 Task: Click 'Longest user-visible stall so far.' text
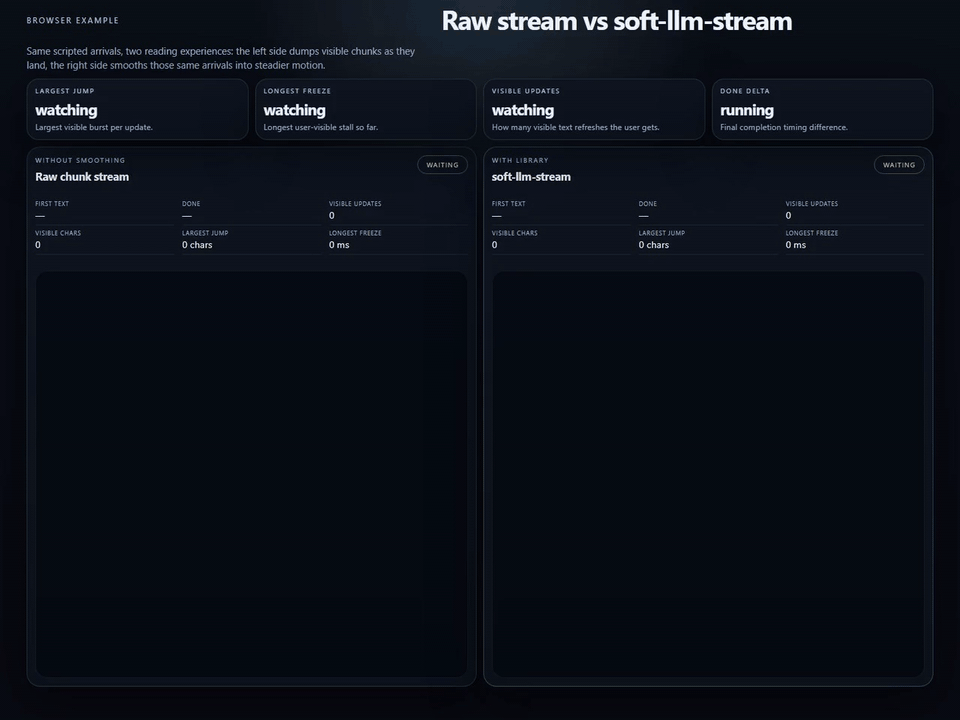(321, 127)
